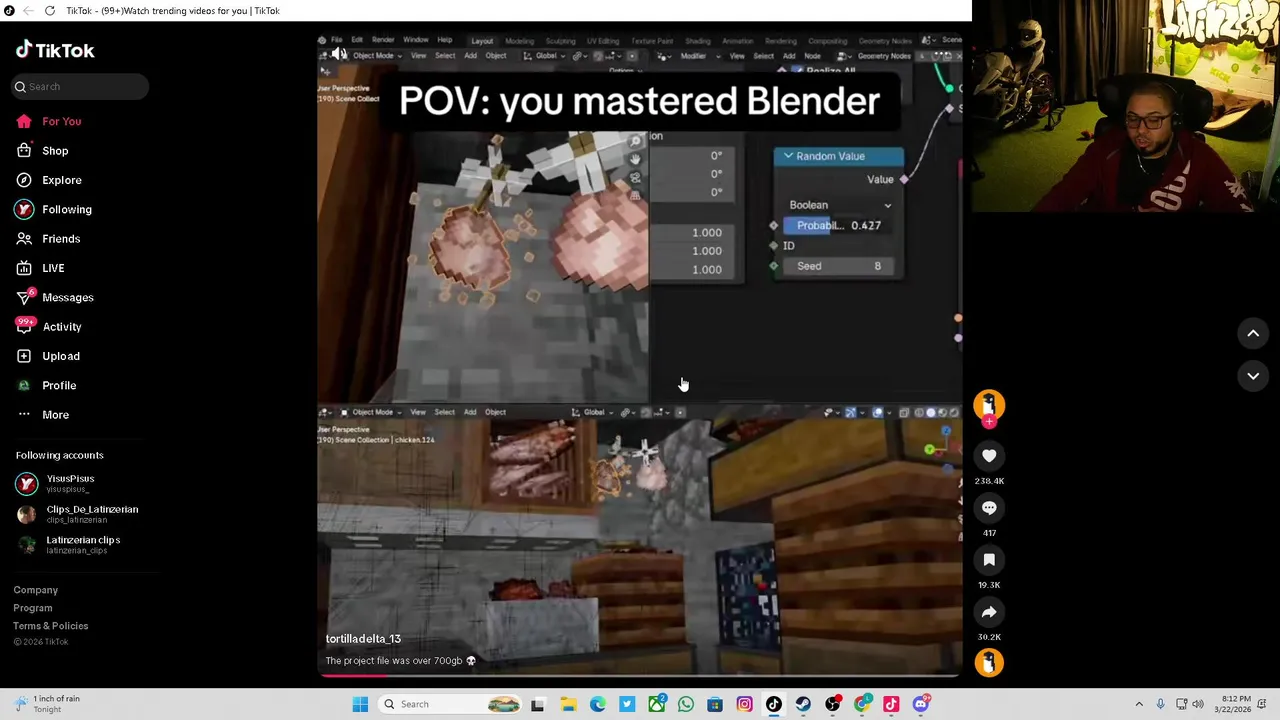Open Discord from the taskbar
The width and height of the screenshot is (1280, 720).
(921, 704)
